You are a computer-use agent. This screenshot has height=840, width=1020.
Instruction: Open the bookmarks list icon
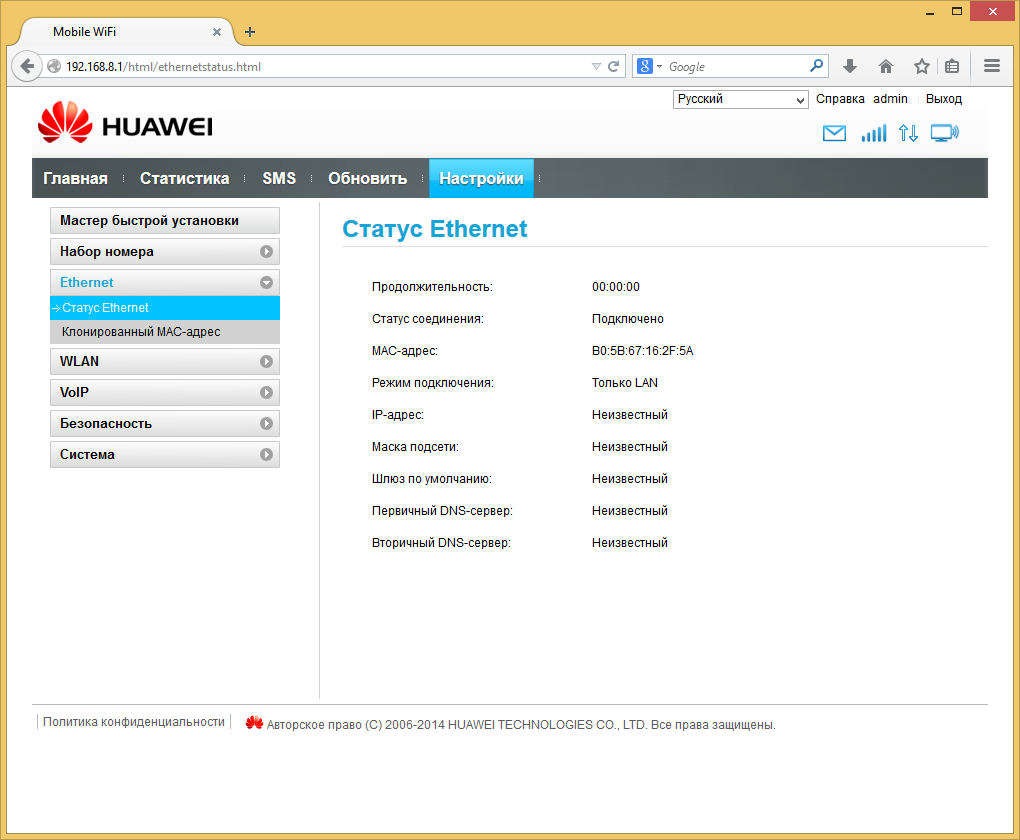(x=952, y=66)
